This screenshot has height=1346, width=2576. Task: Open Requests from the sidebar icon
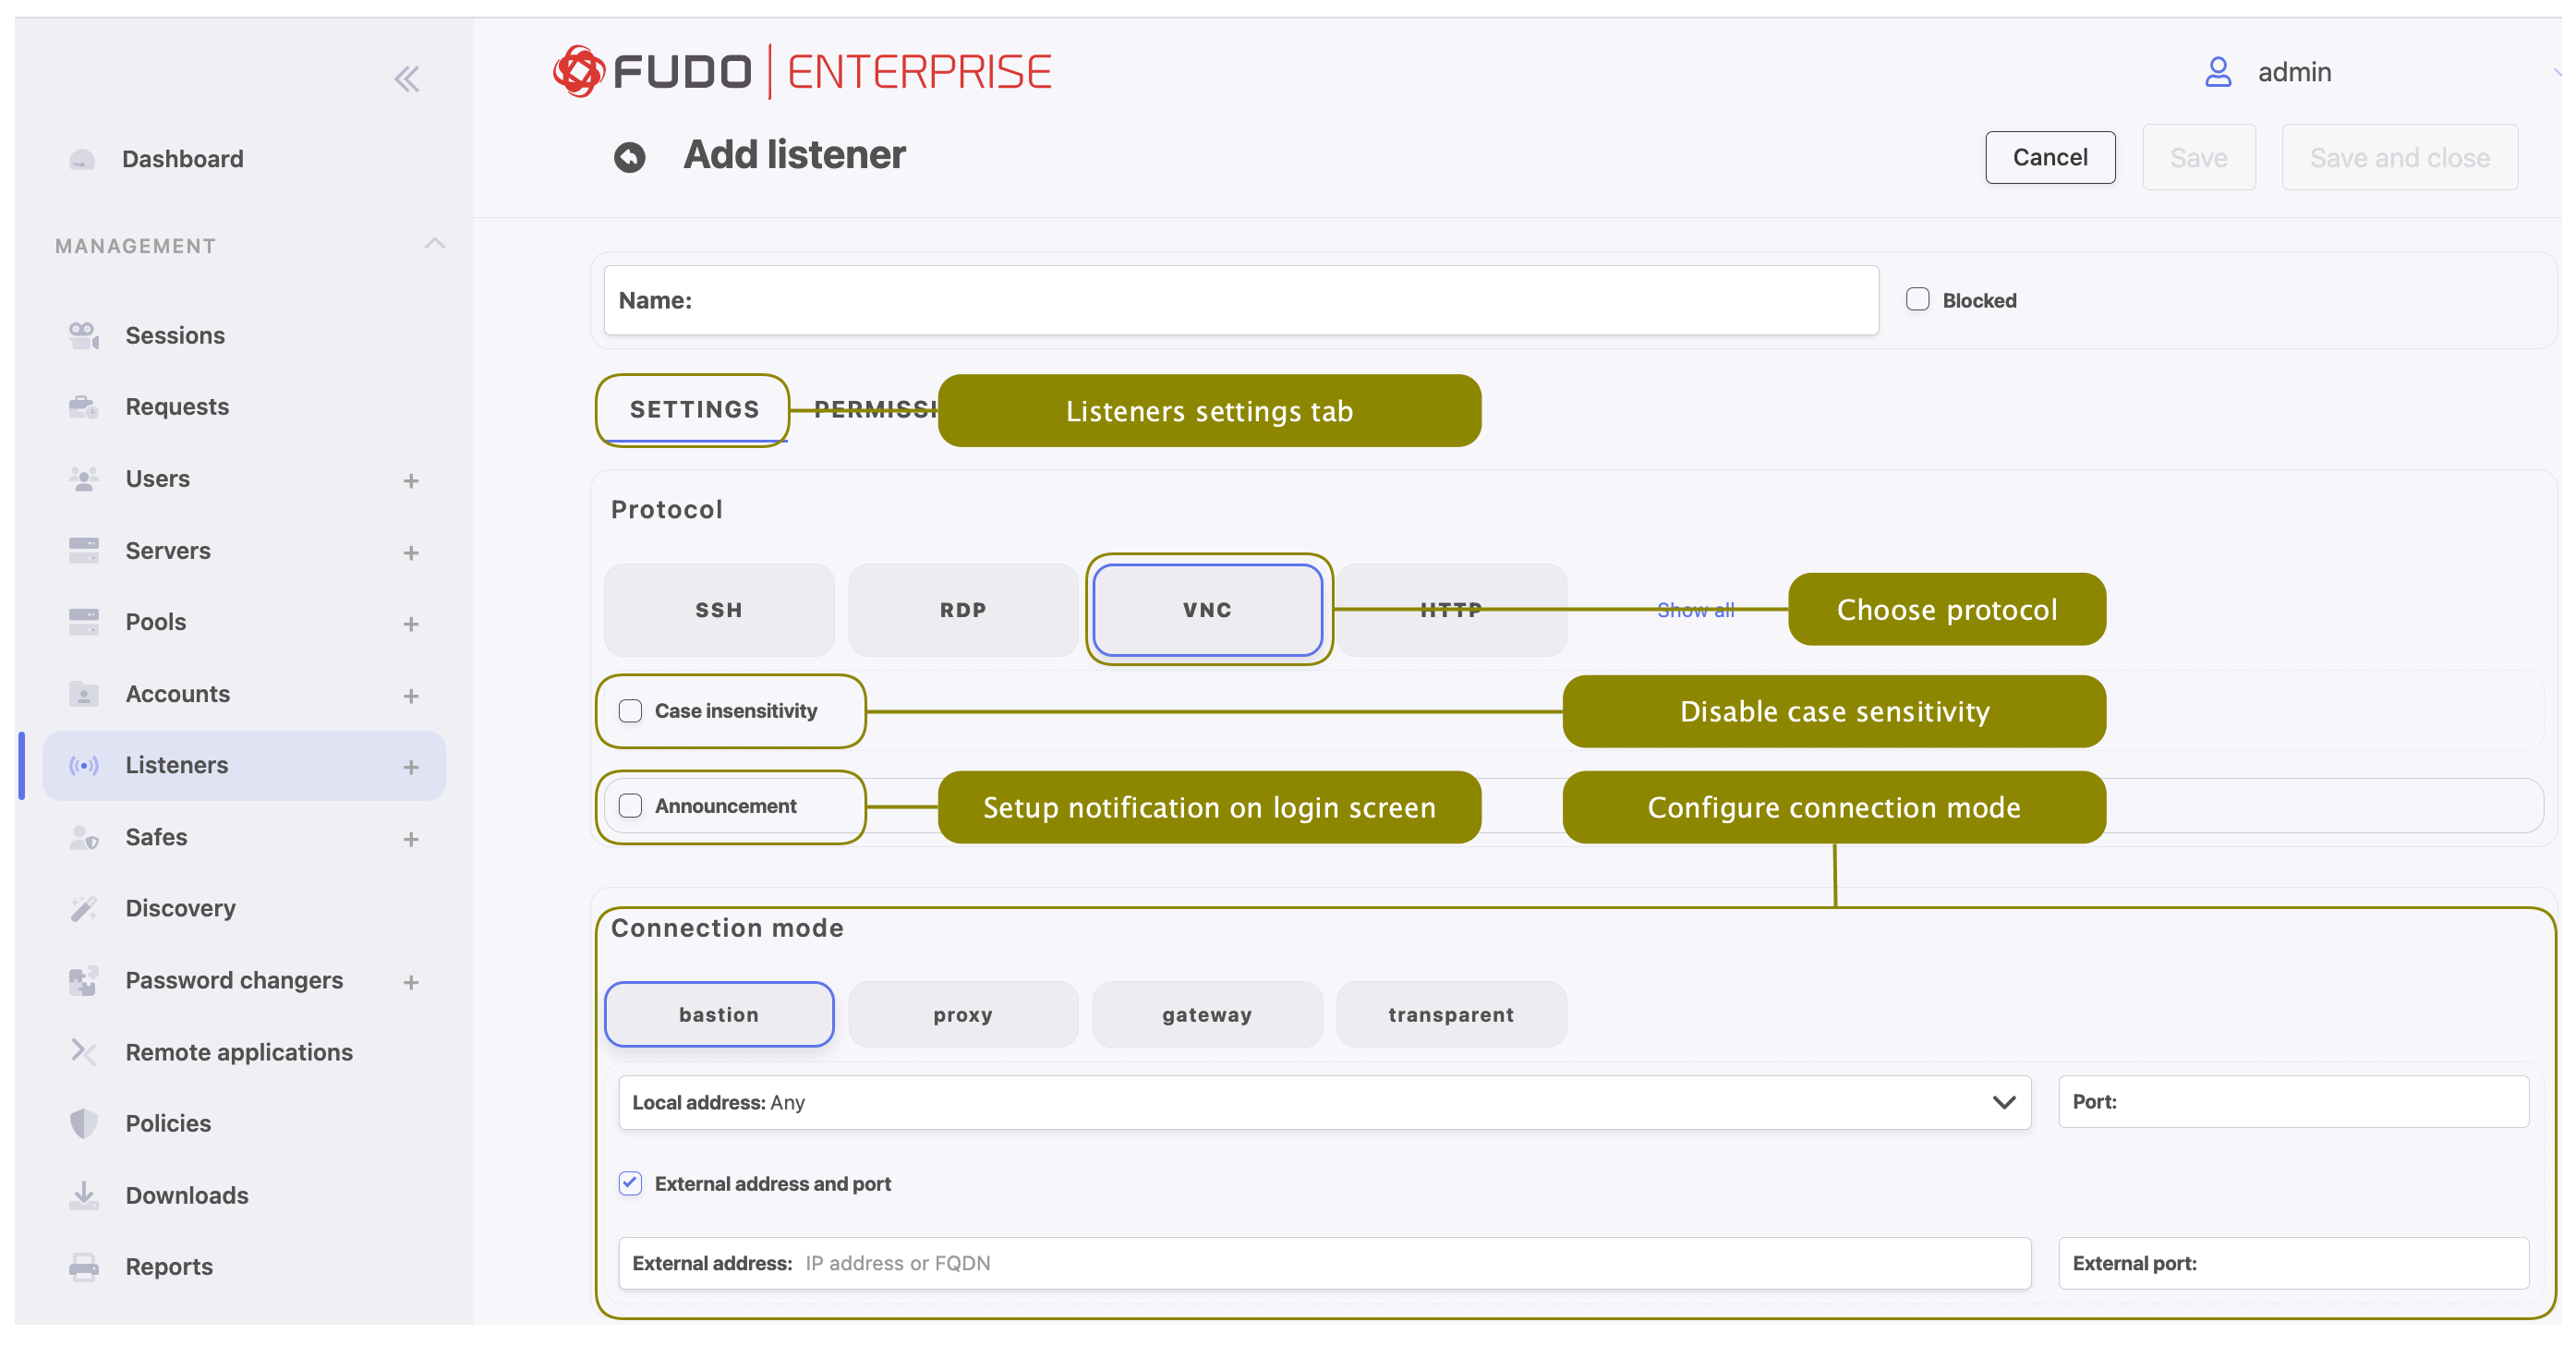(x=83, y=407)
